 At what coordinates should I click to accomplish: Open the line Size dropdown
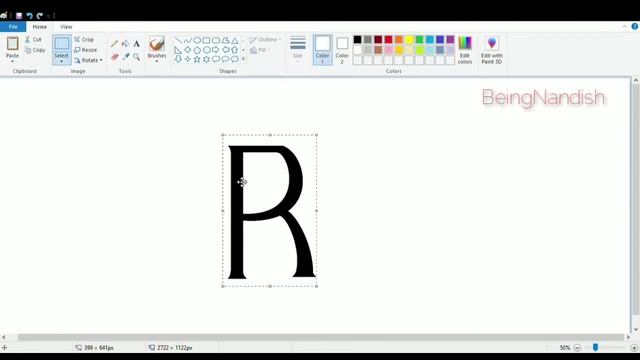click(298, 48)
